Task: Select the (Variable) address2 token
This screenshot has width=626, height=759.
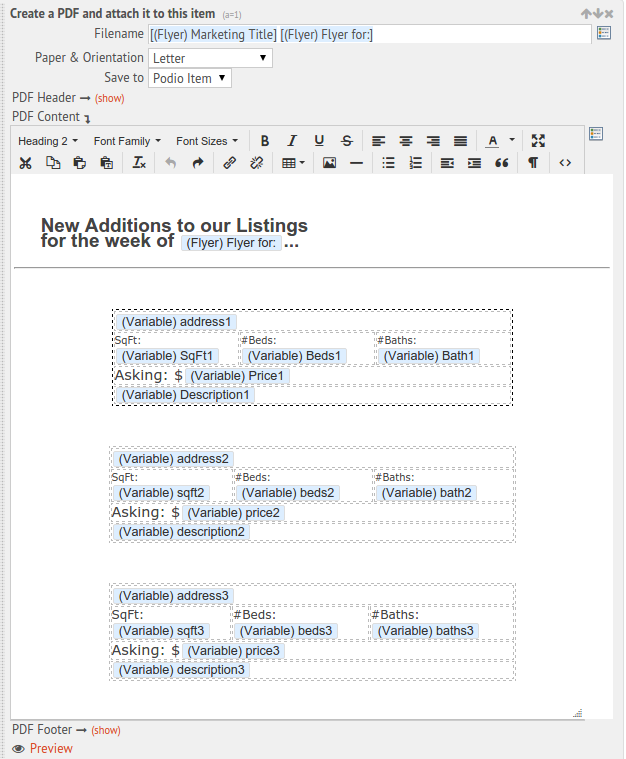Action: click(x=173, y=459)
